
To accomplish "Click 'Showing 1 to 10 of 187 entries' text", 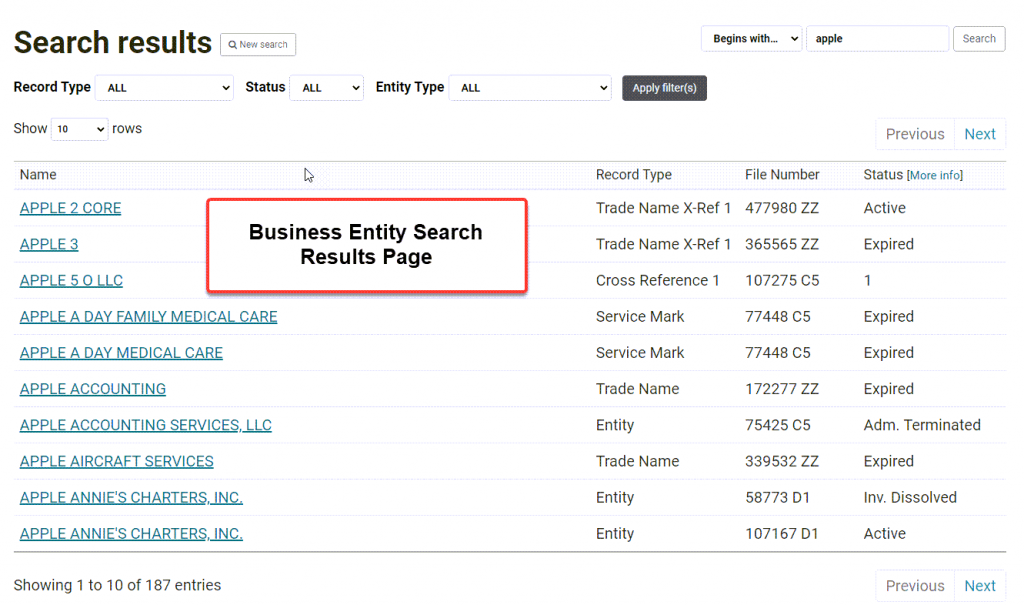I will click(117, 585).
